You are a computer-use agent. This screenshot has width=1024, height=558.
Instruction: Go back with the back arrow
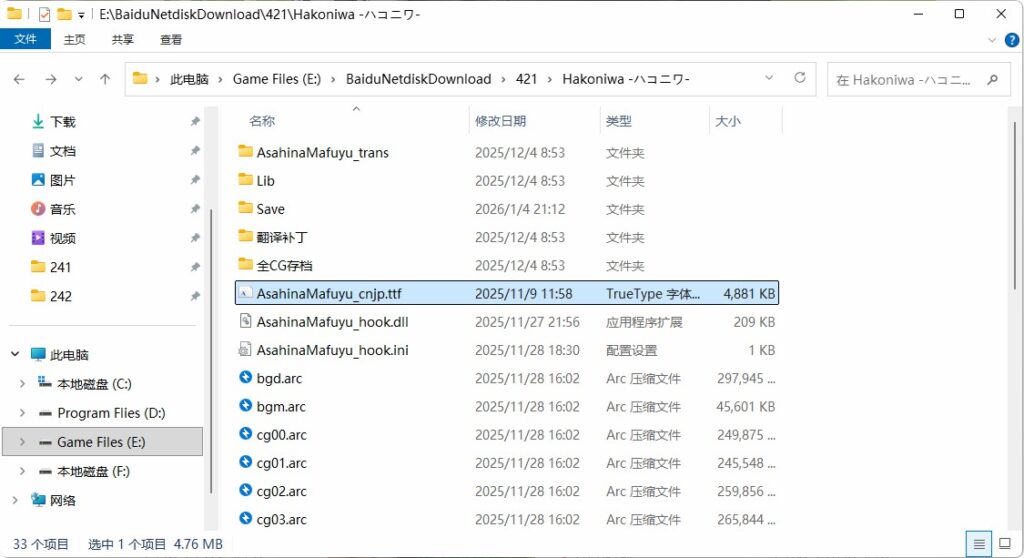pyautogui.click(x=19, y=79)
